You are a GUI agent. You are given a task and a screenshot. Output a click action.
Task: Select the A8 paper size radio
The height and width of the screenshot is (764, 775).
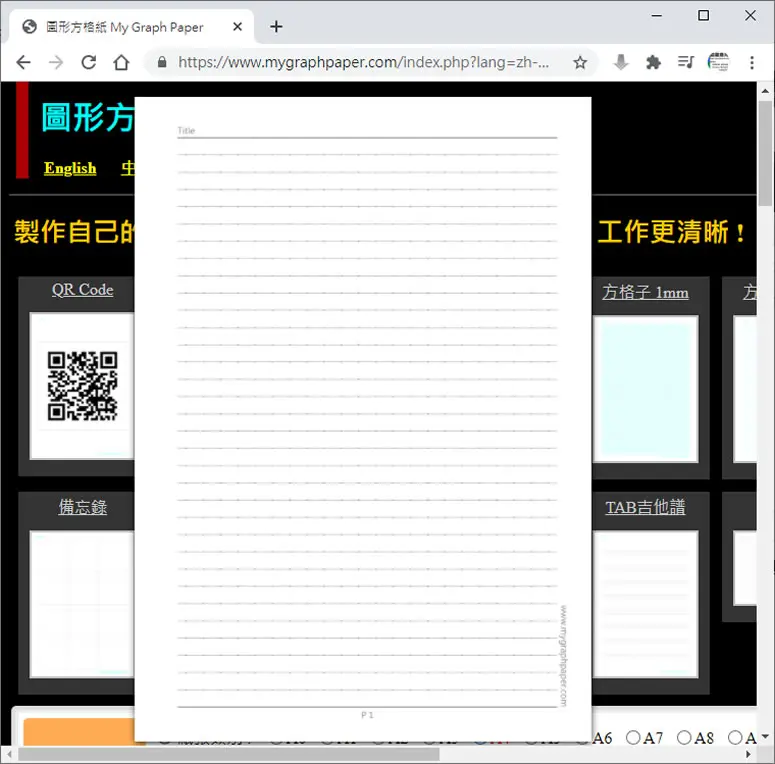tap(684, 738)
